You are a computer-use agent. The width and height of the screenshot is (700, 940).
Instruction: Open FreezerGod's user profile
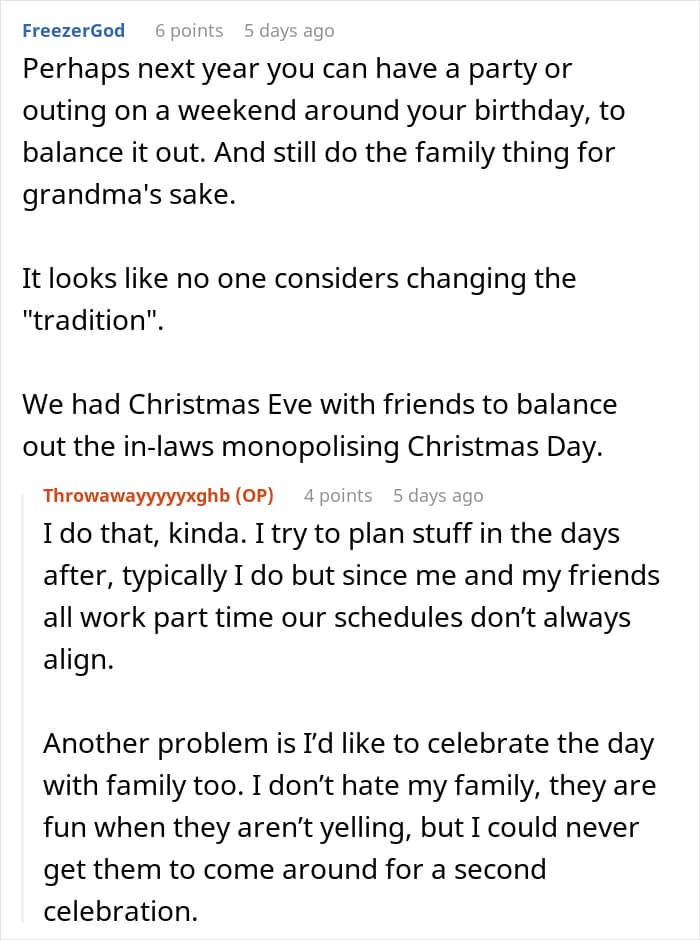coord(73,30)
